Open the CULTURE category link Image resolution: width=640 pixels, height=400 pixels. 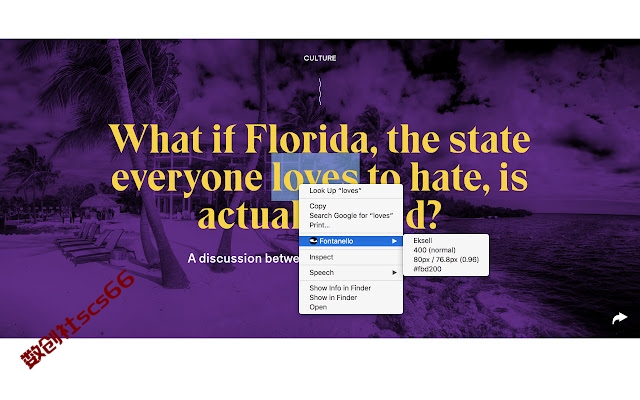tap(320, 58)
